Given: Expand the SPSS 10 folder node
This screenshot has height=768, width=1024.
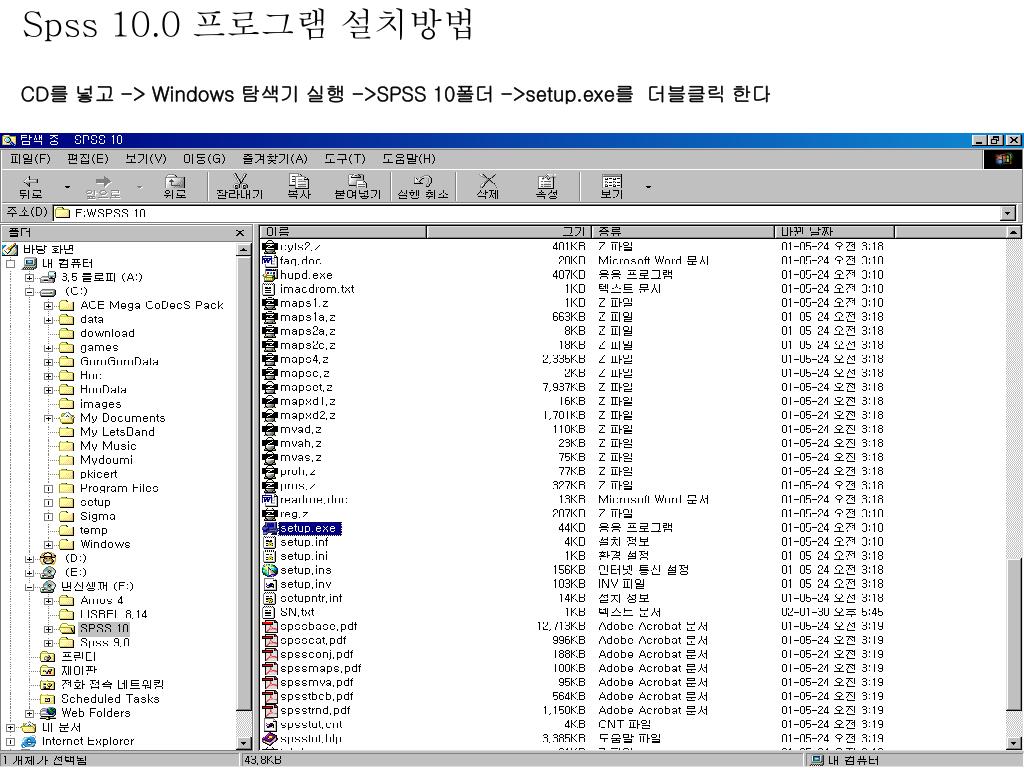Looking at the screenshot, I should coord(48,630).
